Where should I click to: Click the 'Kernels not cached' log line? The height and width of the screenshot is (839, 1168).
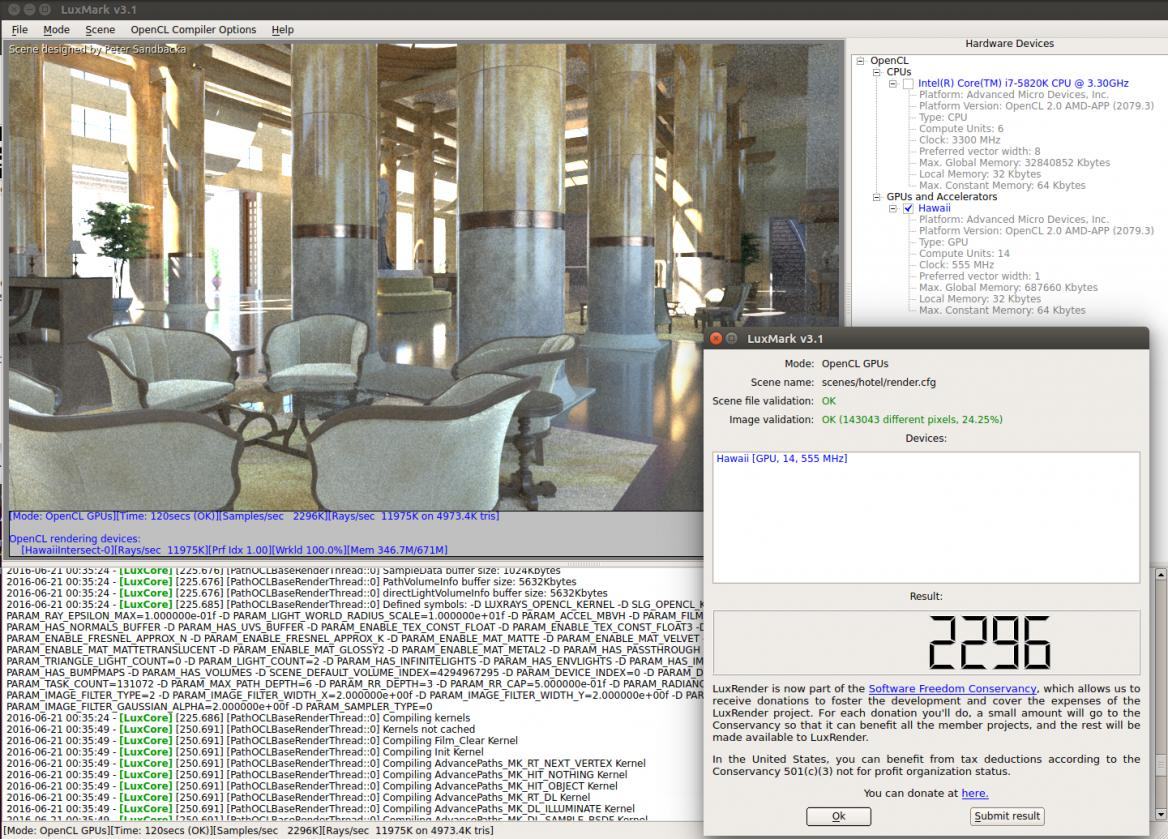(241, 729)
